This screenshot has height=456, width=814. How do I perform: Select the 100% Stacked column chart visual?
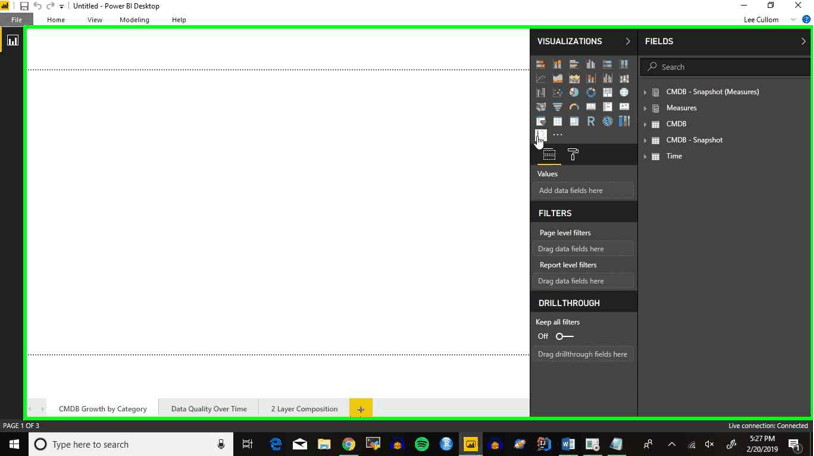[624, 64]
